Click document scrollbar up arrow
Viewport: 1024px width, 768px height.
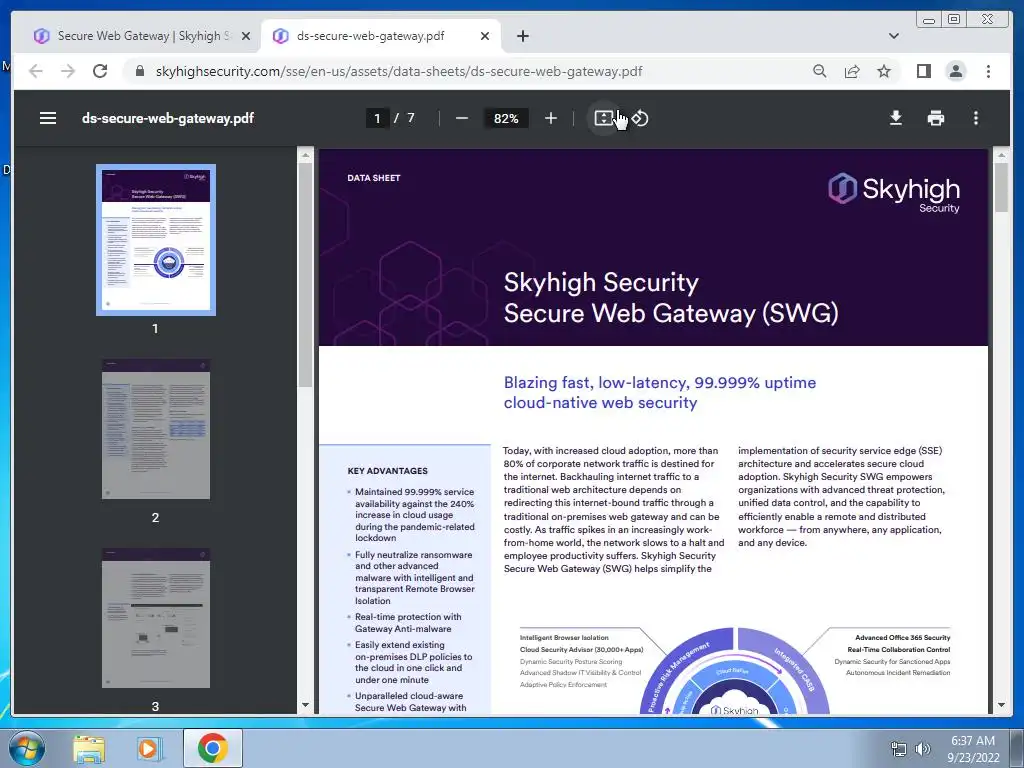tap(1001, 155)
